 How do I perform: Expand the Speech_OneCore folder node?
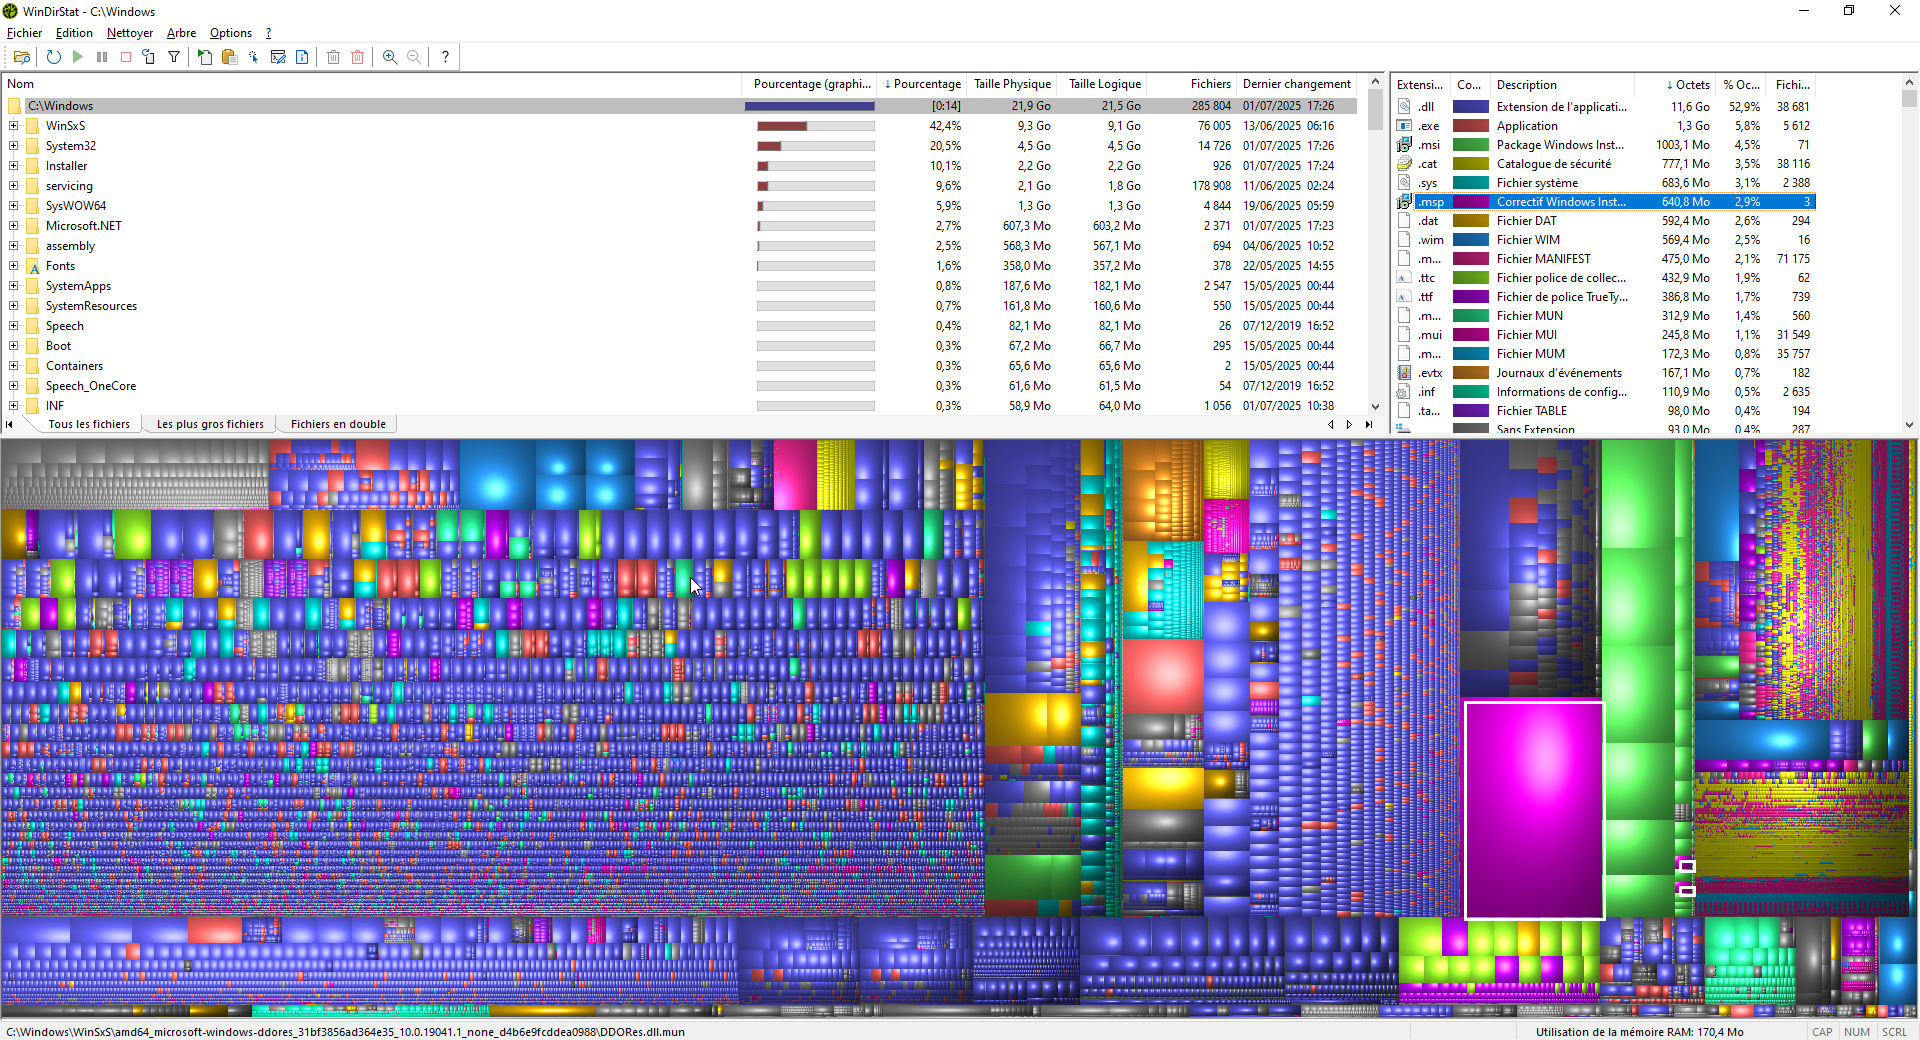tap(13, 386)
